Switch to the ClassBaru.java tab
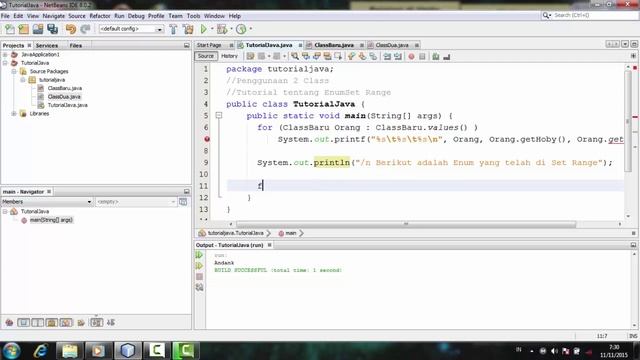This screenshot has width=640, height=360. click(x=334, y=45)
